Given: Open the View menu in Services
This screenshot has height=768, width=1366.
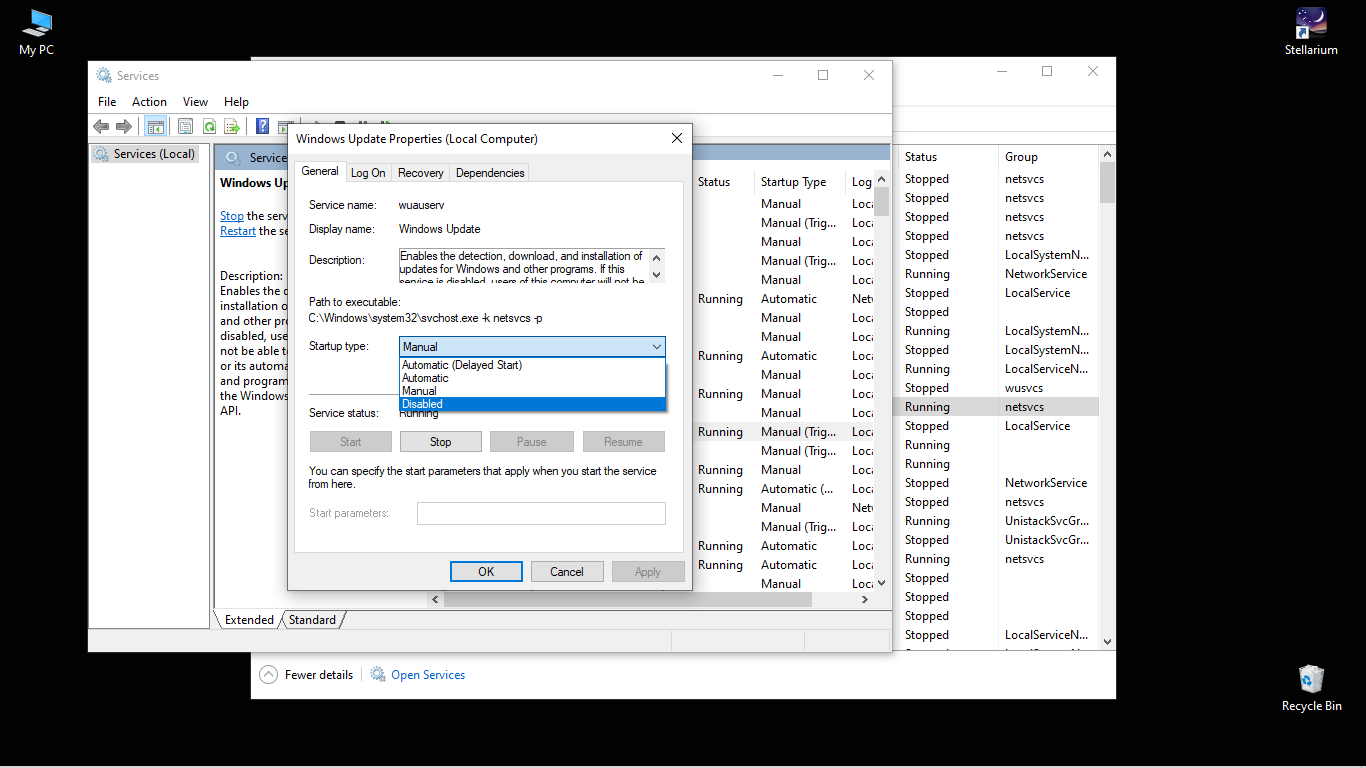Looking at the screenshot, I should 195,102.
